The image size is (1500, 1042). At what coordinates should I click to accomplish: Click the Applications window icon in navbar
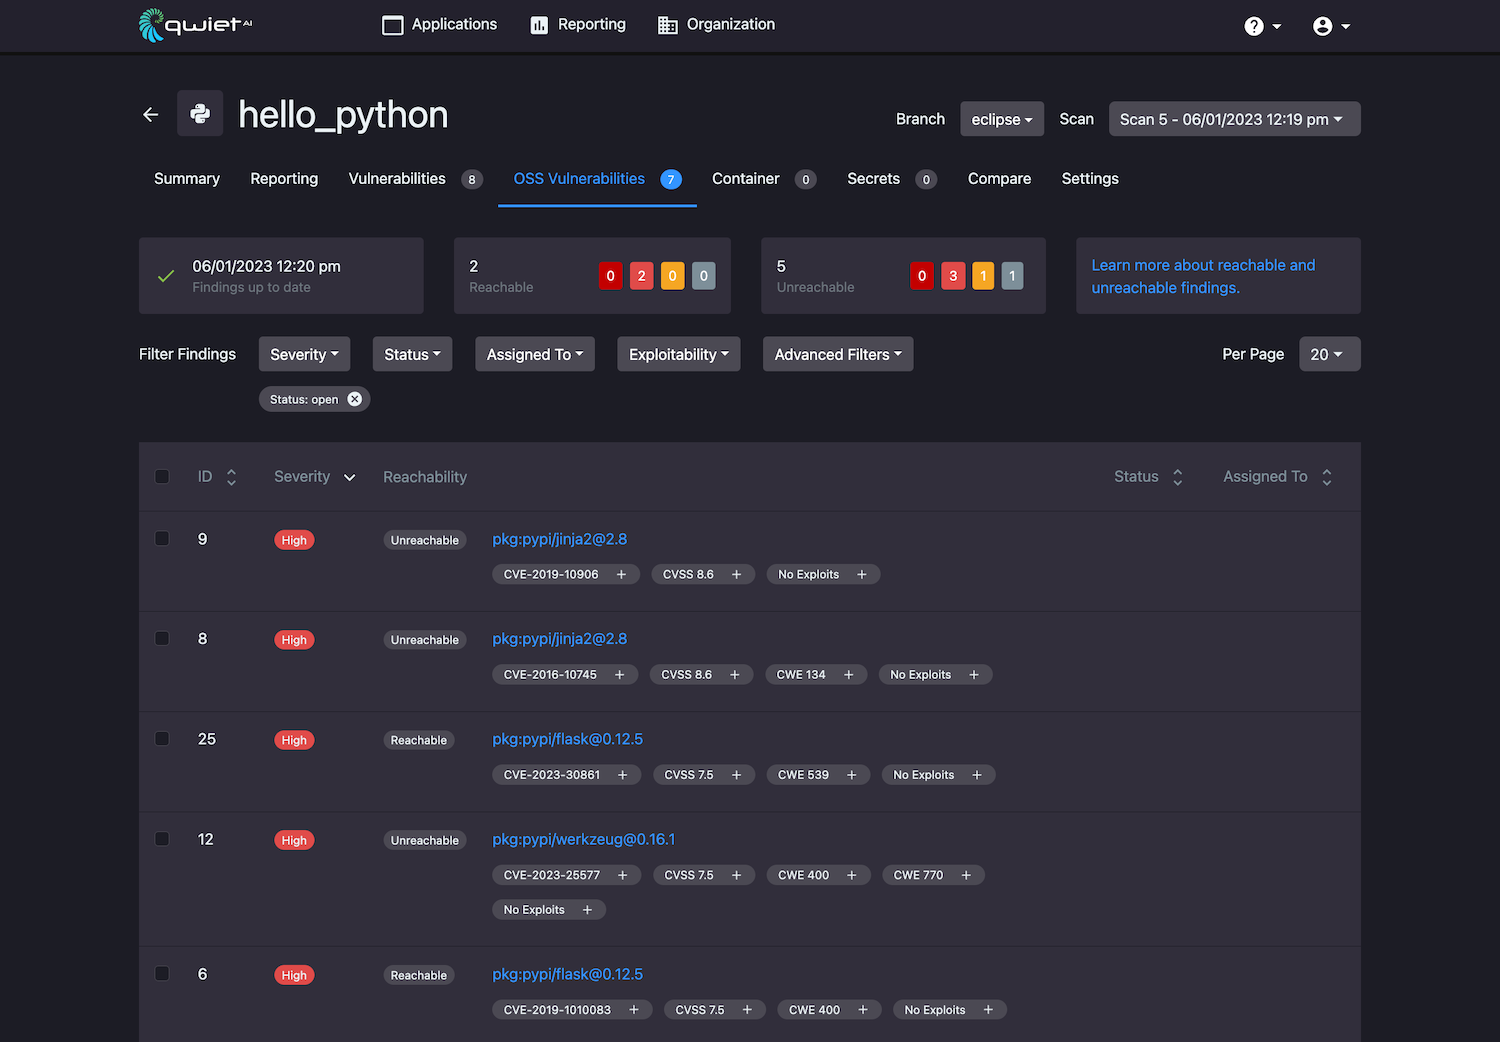click(393, 25)
